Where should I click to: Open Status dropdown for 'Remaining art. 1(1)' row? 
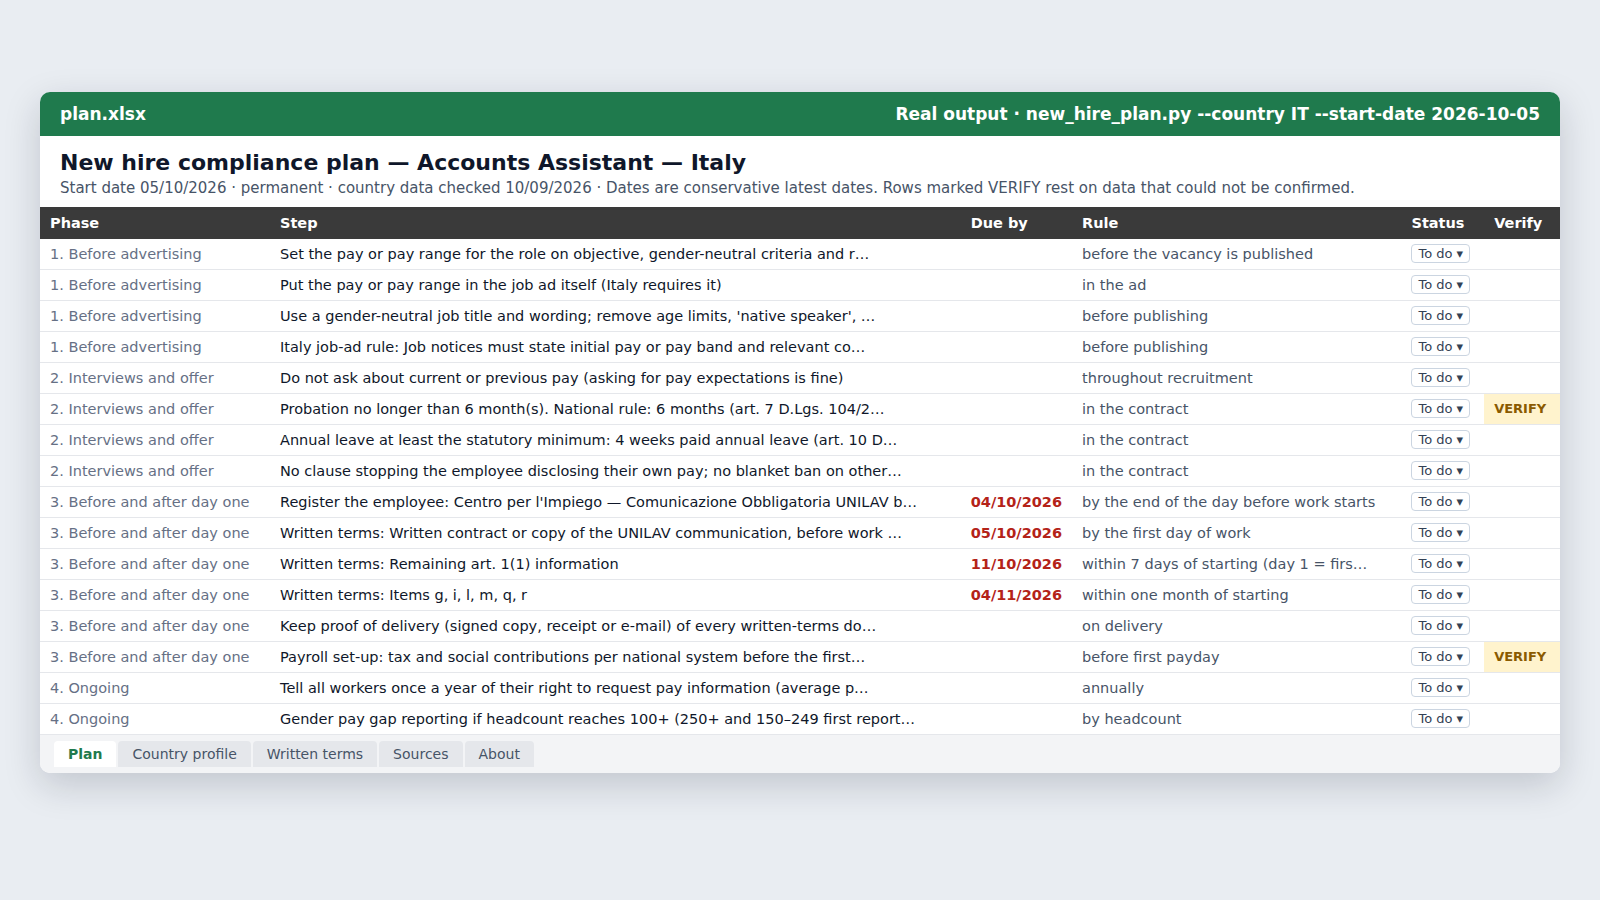(x=1440, y=564)
